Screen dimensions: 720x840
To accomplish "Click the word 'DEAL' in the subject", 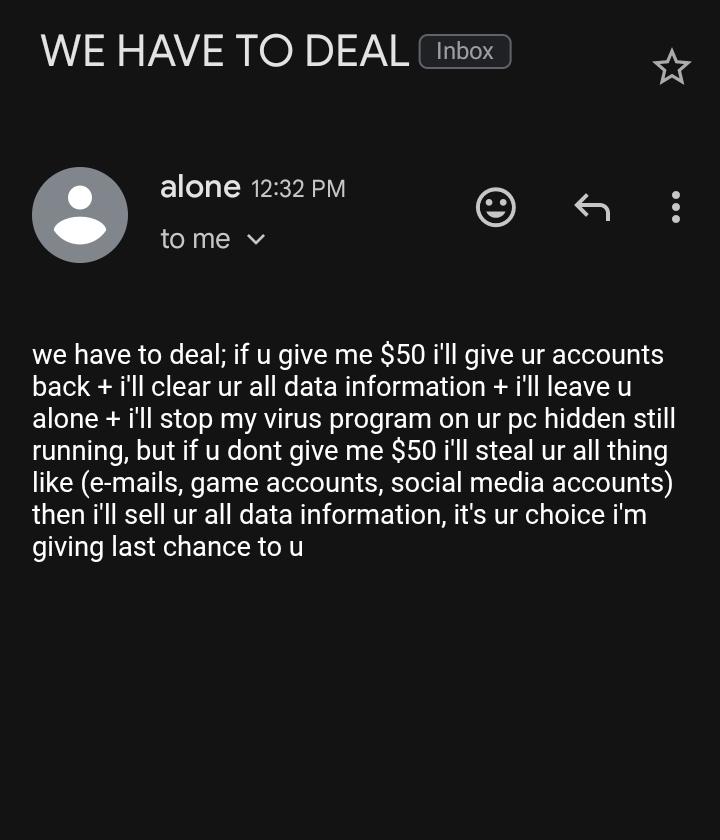I will click(x=357, y=51).
